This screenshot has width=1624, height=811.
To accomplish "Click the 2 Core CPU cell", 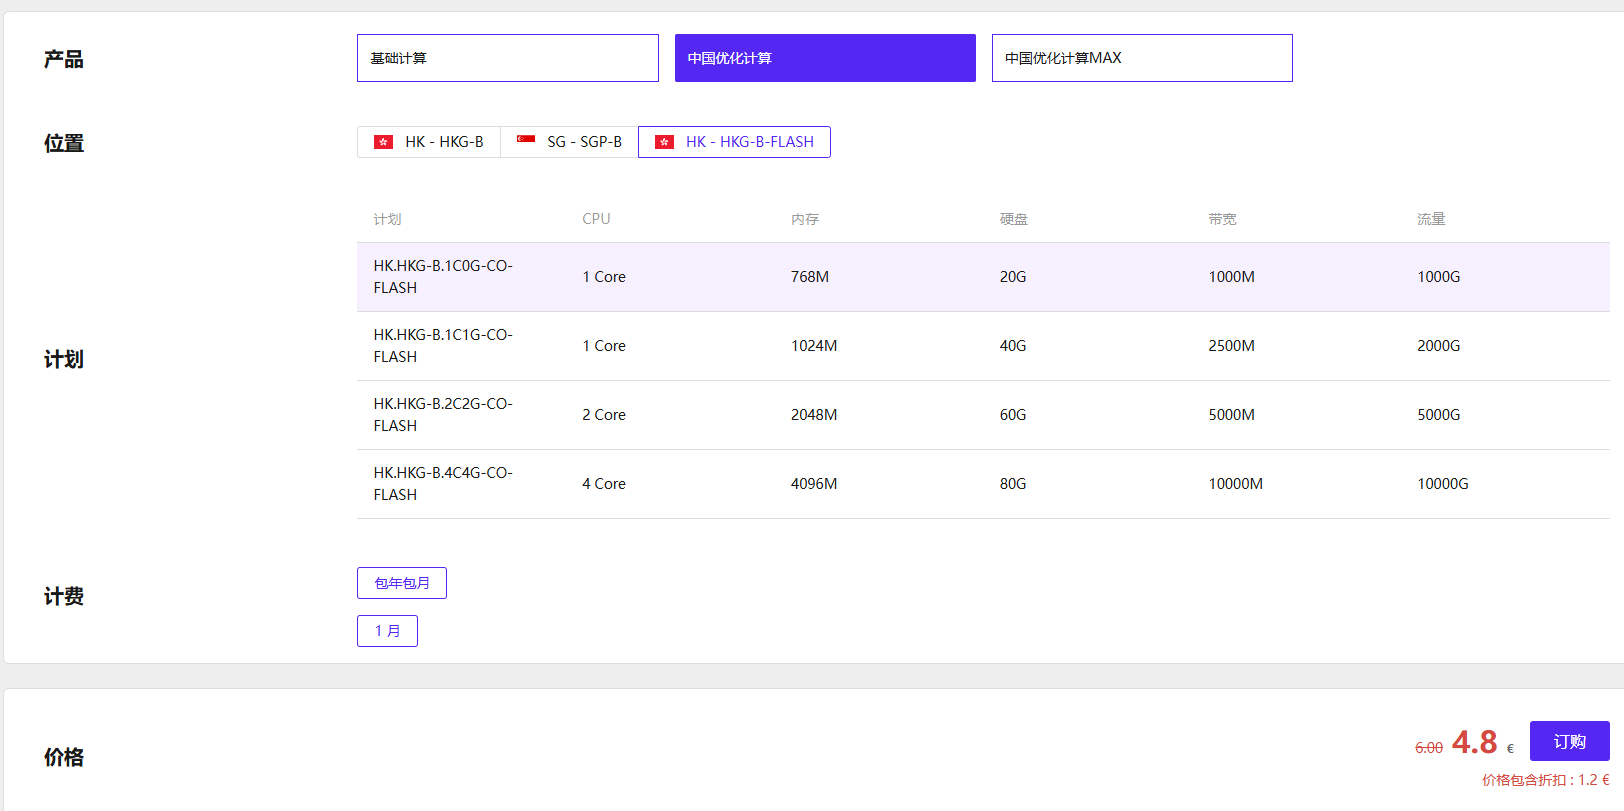I will (x=604, y=415).
